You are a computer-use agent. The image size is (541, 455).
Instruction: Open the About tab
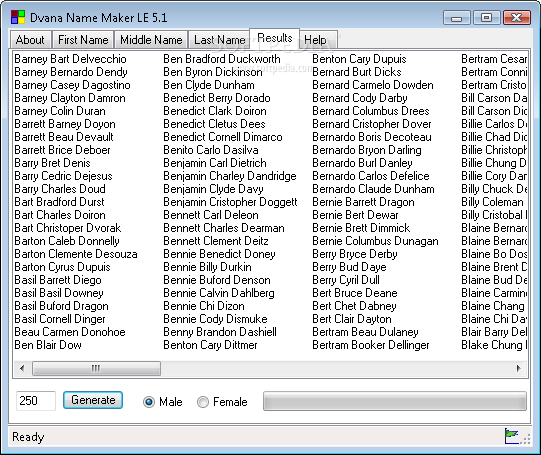coord(30,40)
